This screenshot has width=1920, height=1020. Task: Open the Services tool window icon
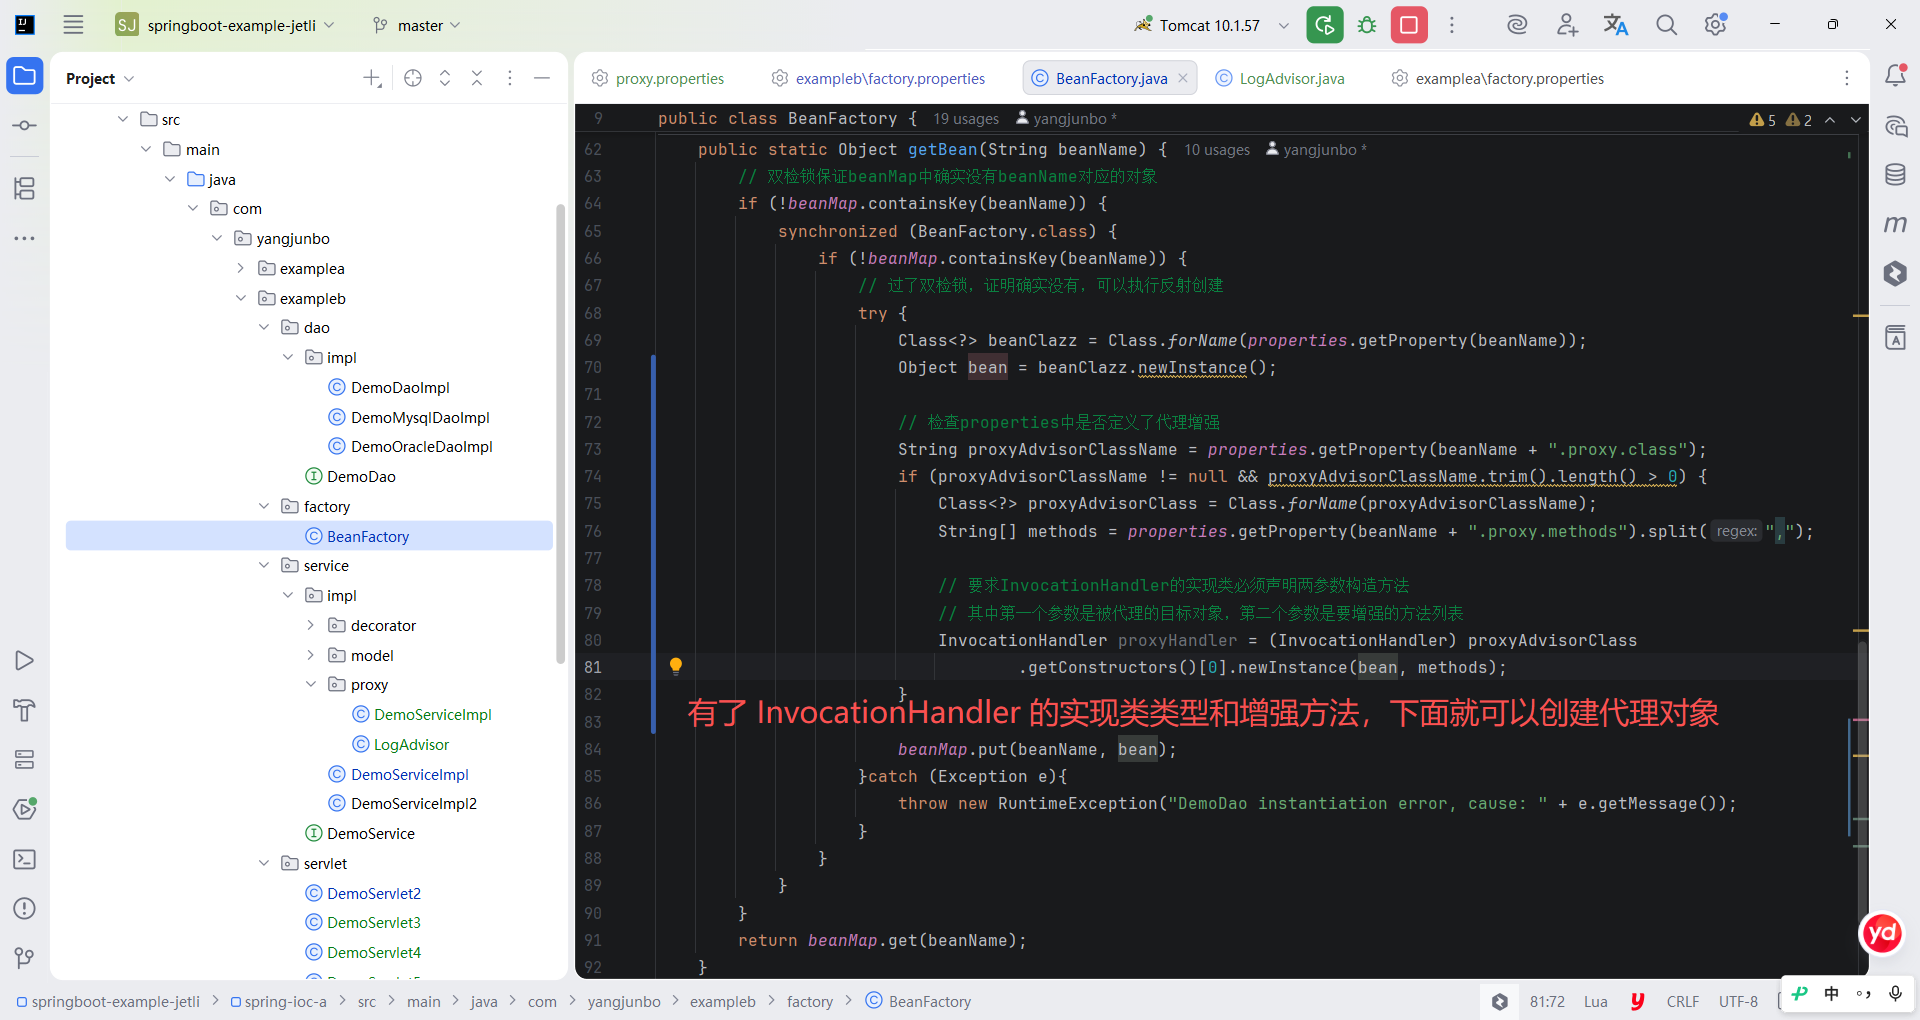[x=25, y=760]
